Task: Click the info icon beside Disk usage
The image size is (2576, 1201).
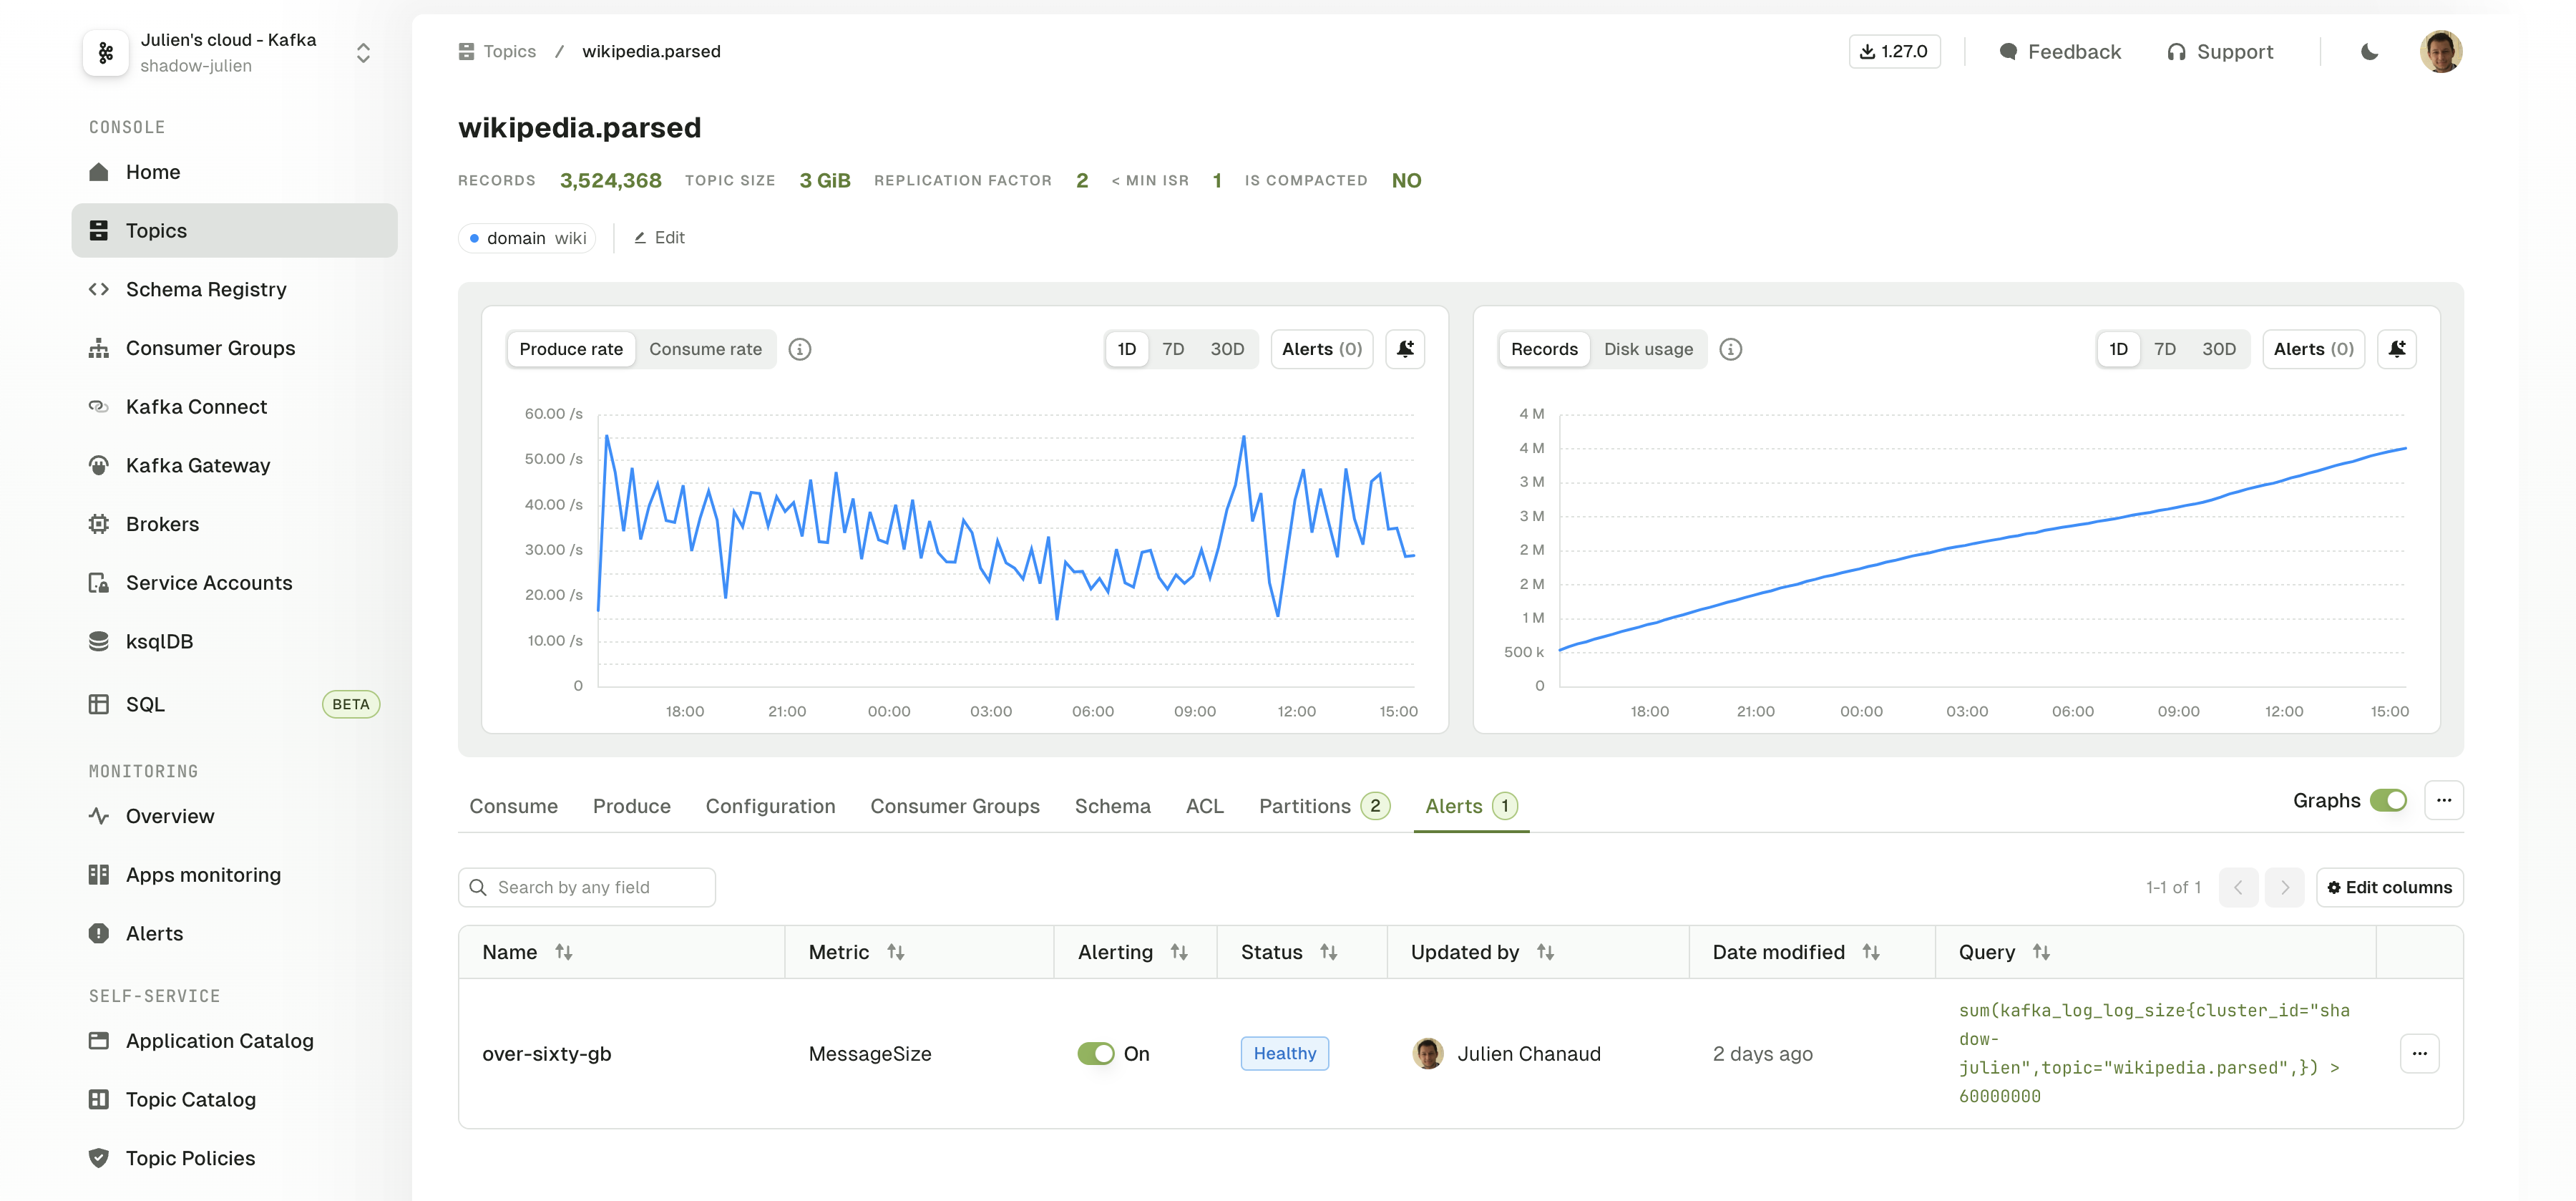Action: click(x=1731, y=349)
